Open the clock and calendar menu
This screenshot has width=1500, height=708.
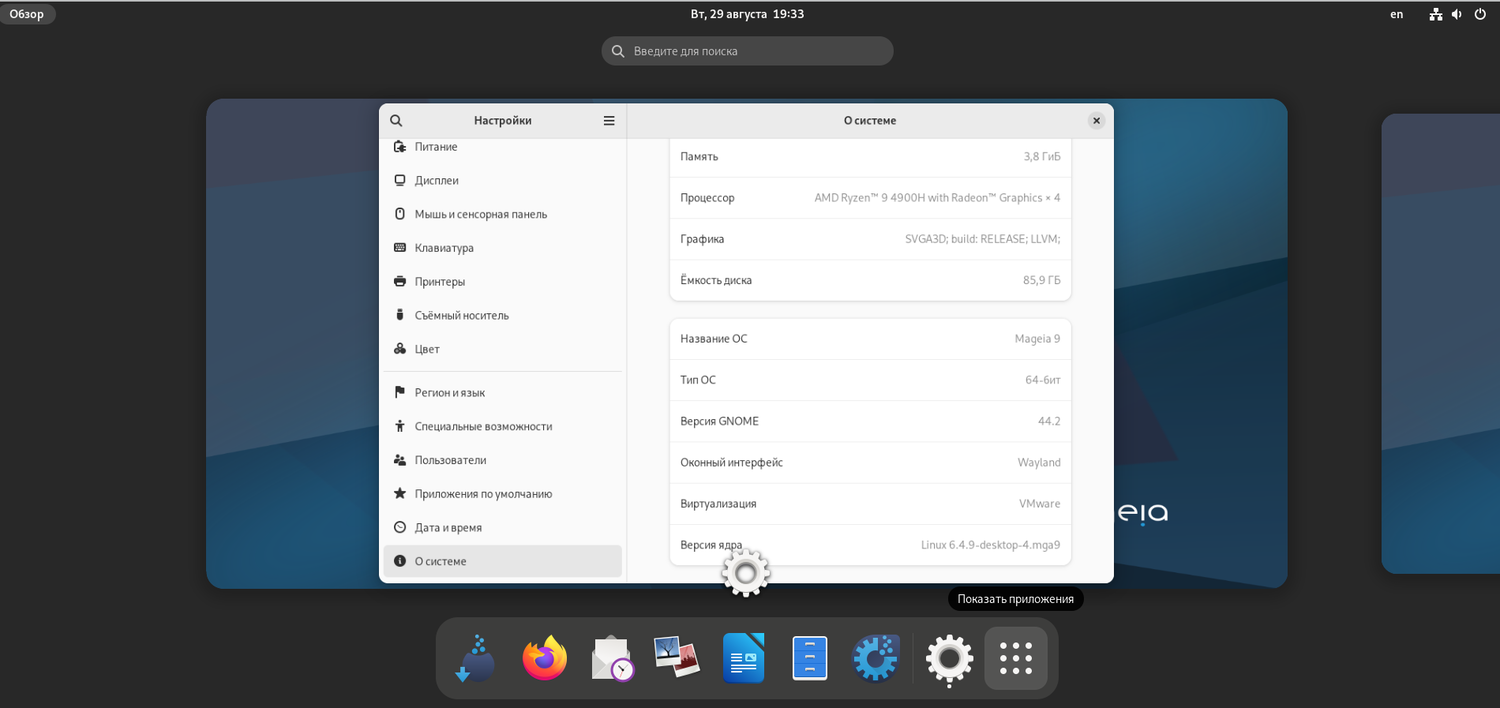click(x=747, y=14)
